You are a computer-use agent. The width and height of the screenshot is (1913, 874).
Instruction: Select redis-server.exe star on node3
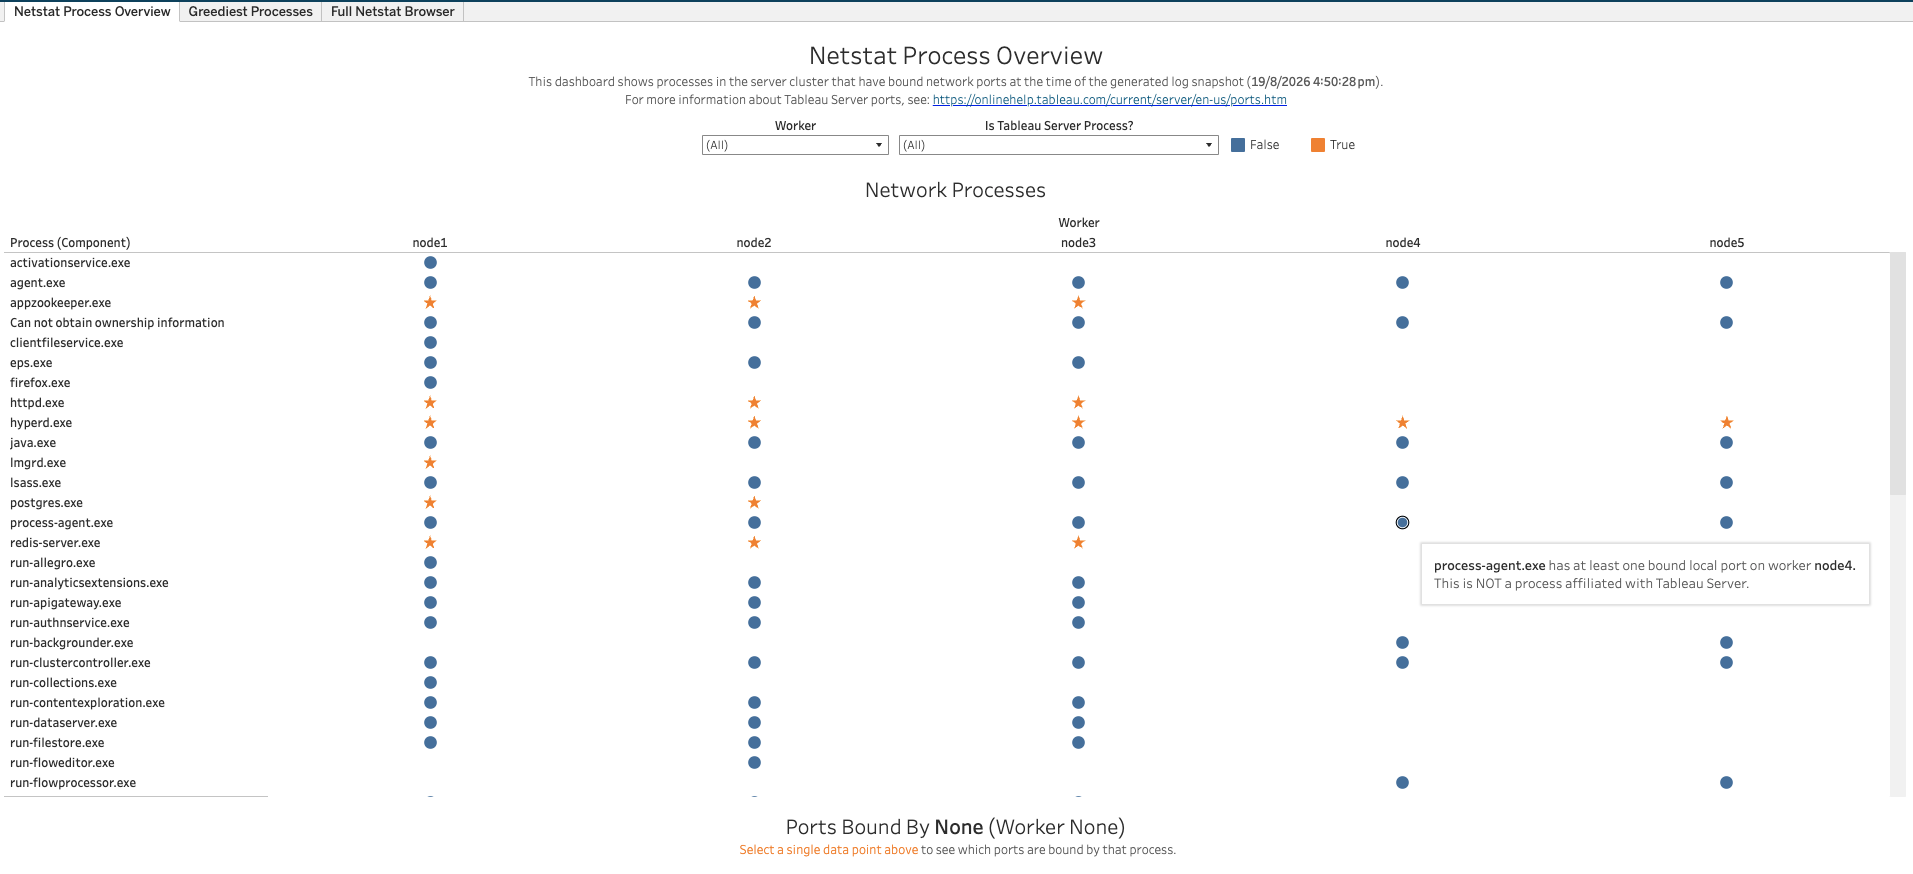1078,543
